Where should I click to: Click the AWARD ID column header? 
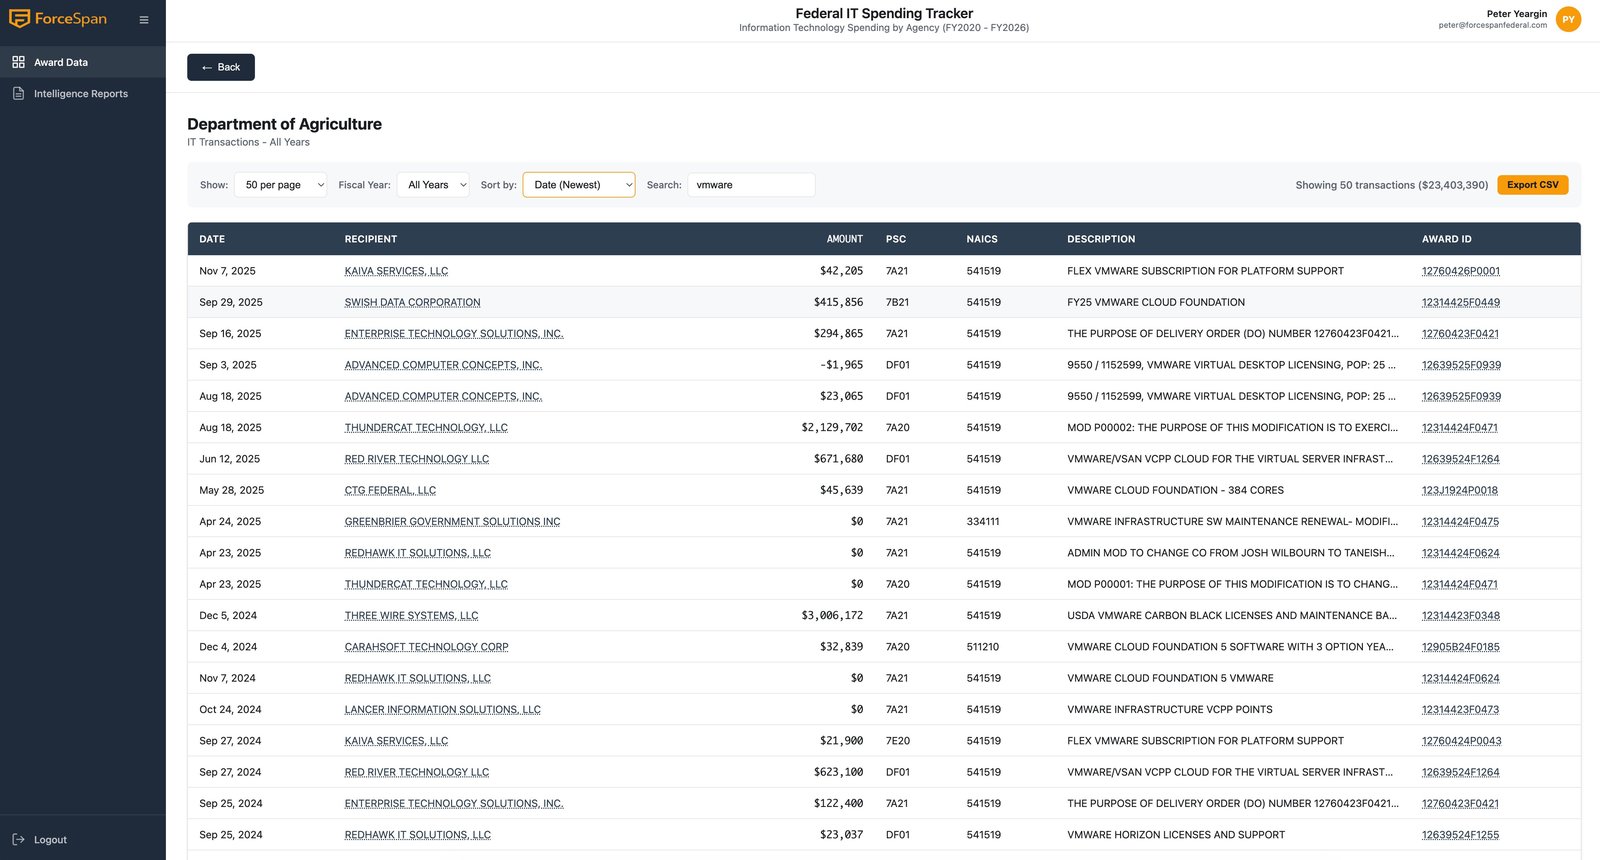1447,239
